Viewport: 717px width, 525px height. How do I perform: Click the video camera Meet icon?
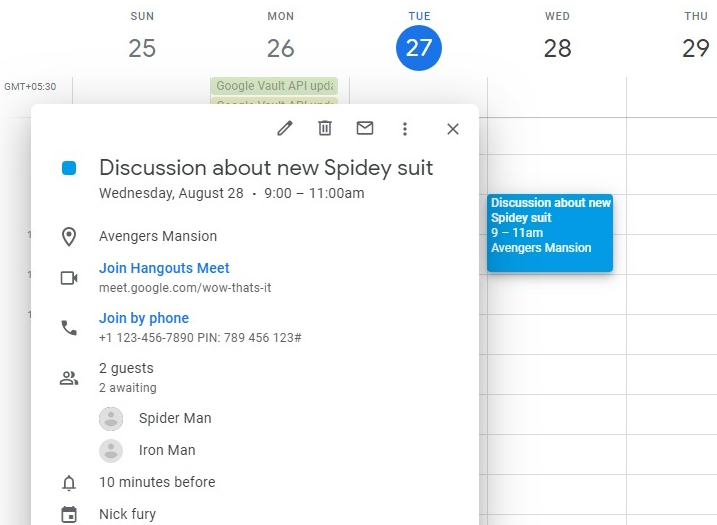coord(69,277)
